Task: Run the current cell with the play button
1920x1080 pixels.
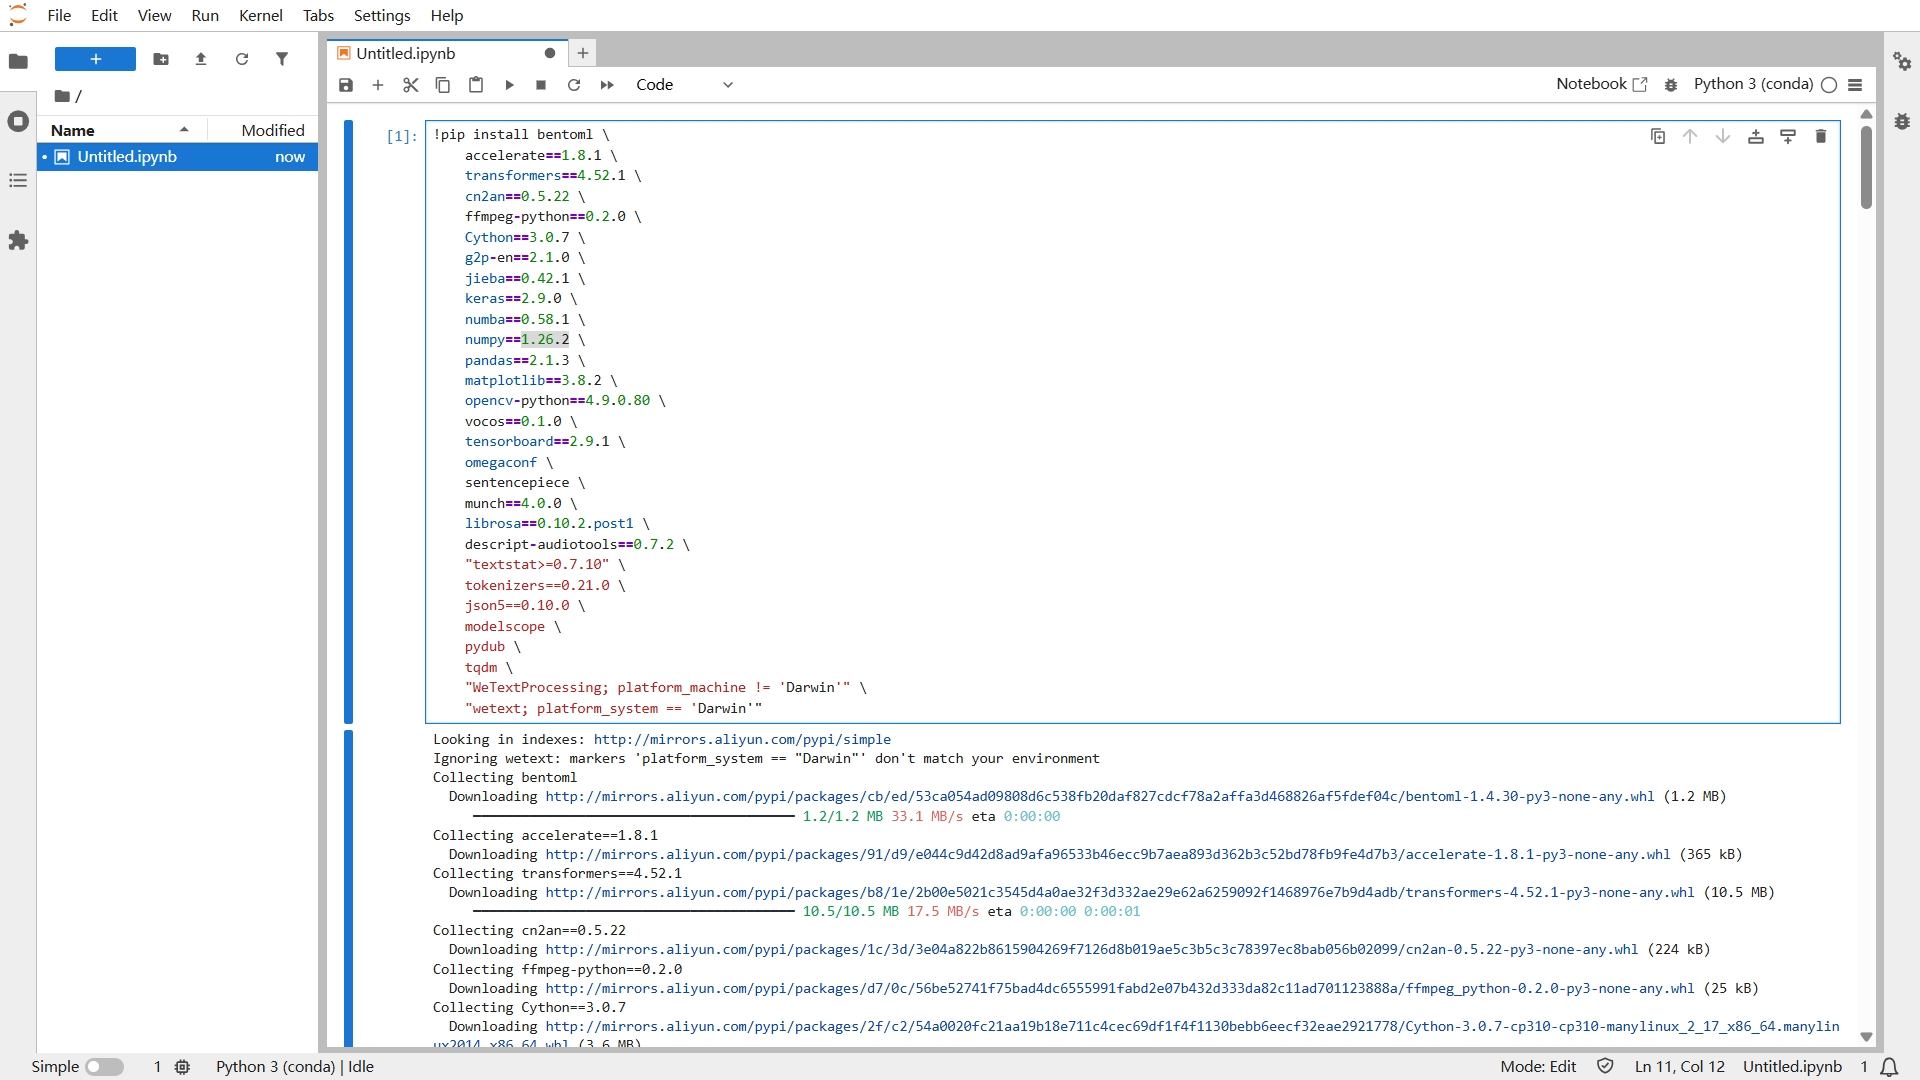Action: click(x=509, y=85)
